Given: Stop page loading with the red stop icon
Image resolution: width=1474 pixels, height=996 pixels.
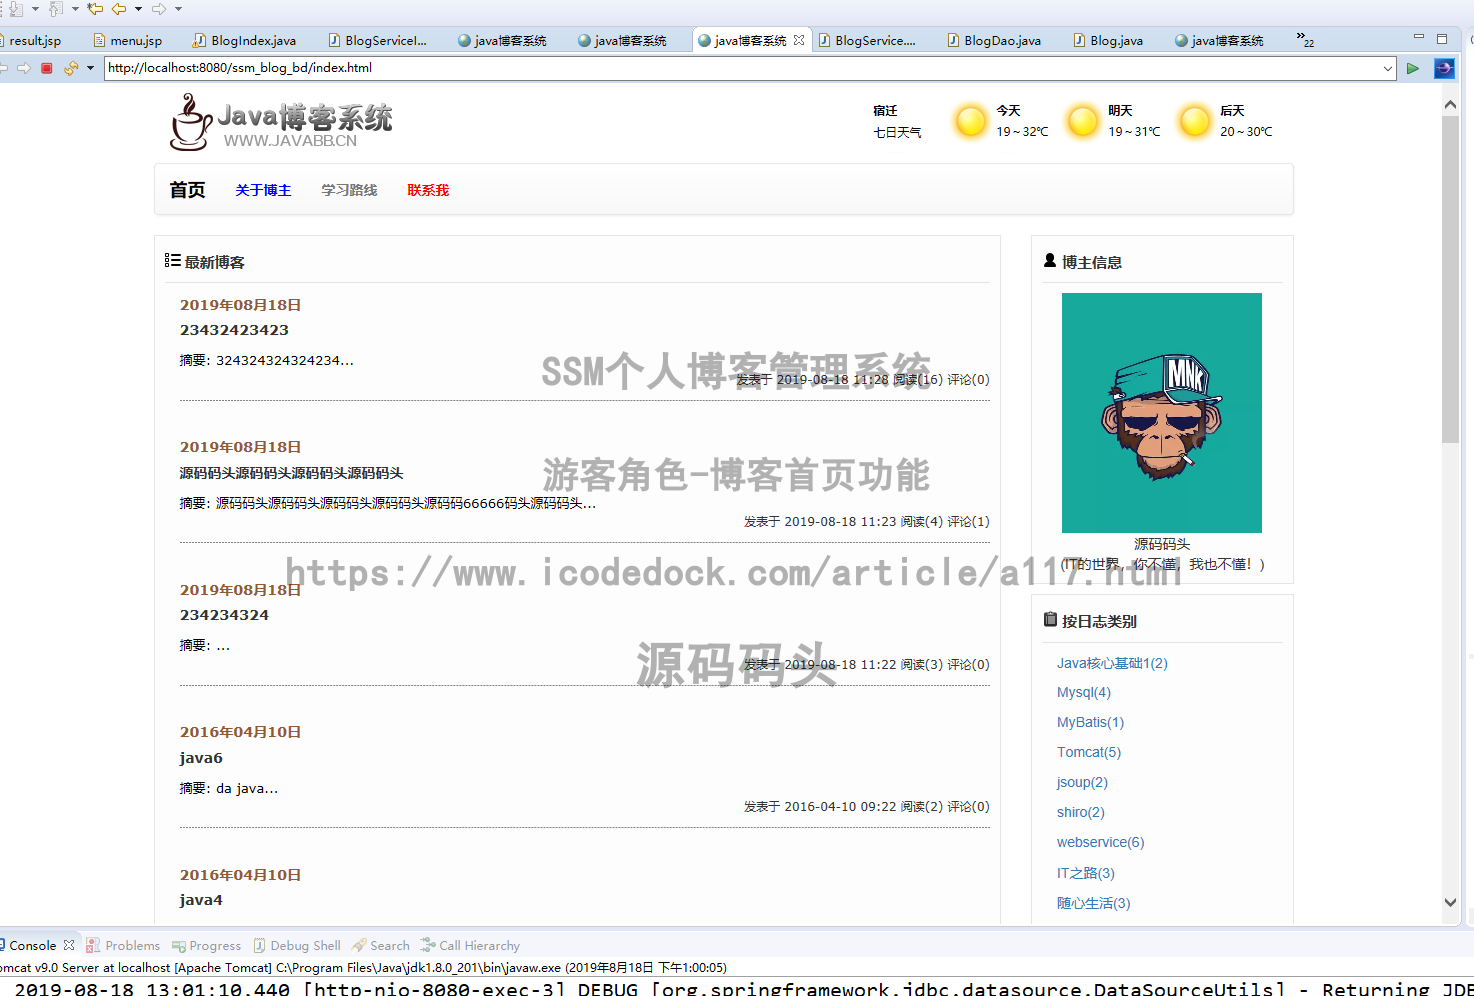Looking at the screenshot, I should [x=46, y=68].
